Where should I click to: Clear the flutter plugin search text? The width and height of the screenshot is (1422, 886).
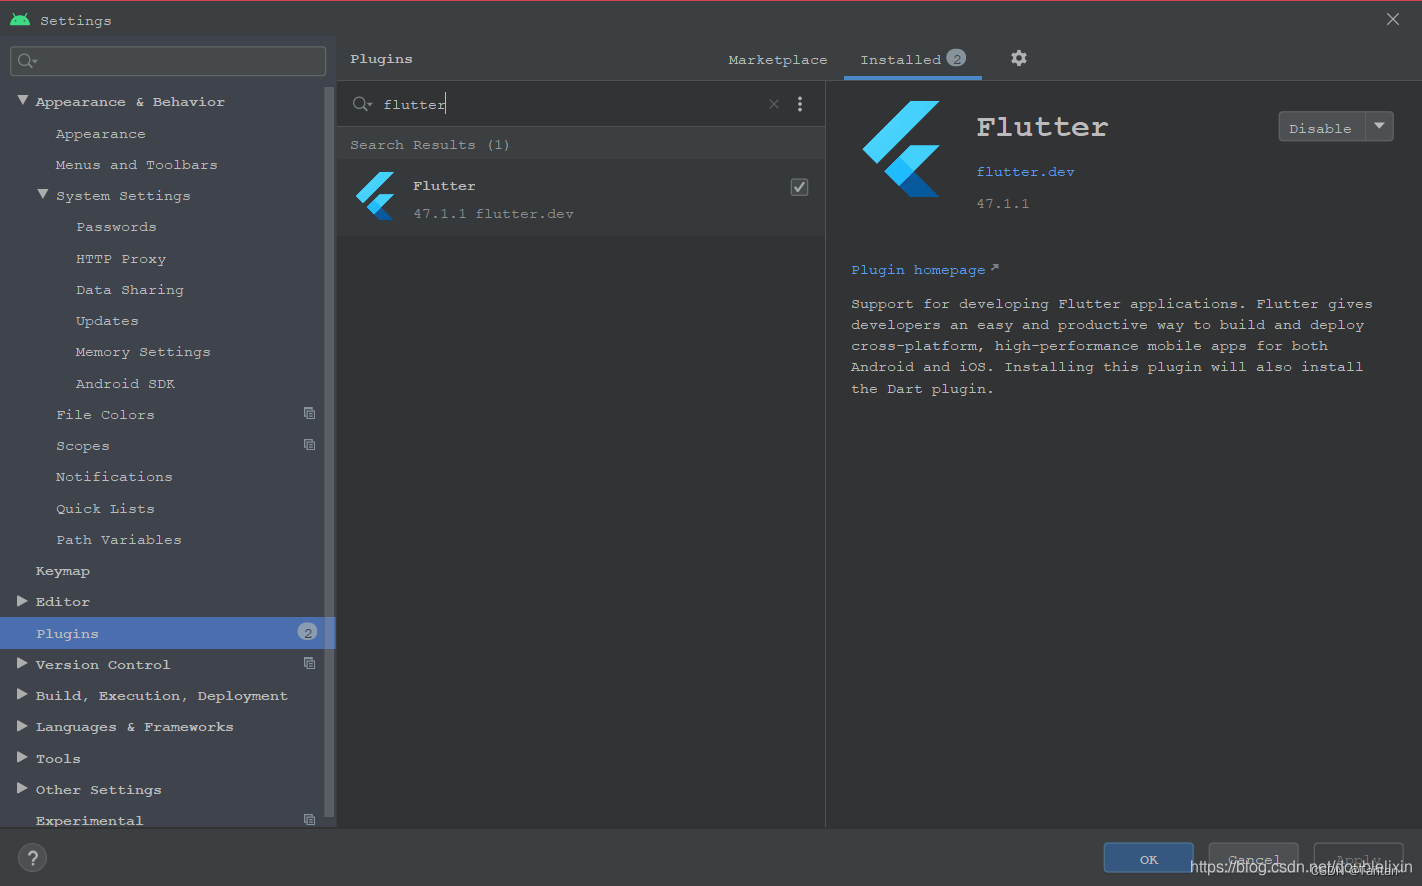pyautogui.click(x=773, y=104)
